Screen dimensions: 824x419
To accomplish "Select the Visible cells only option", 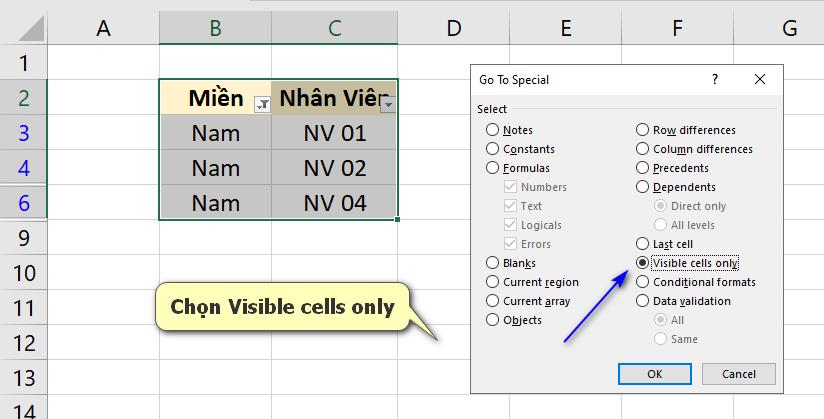I will [x=687, y=262].
